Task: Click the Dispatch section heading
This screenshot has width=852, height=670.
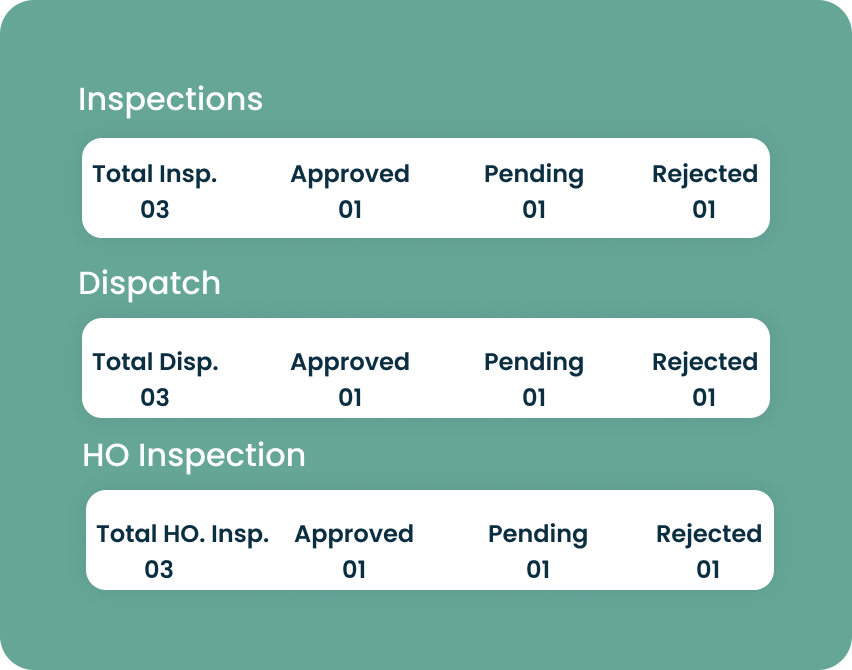Action: tap(149, 284)
